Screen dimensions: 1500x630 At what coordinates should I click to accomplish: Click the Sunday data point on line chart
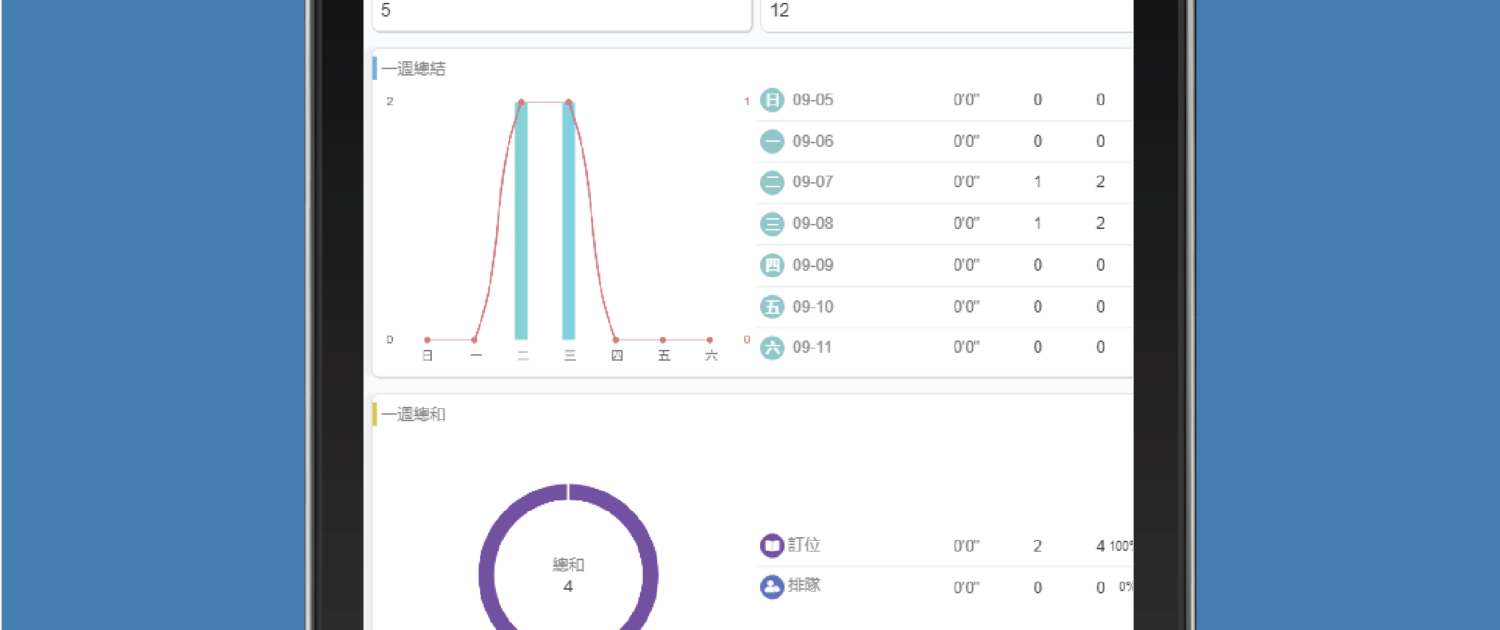coord(427,340)
